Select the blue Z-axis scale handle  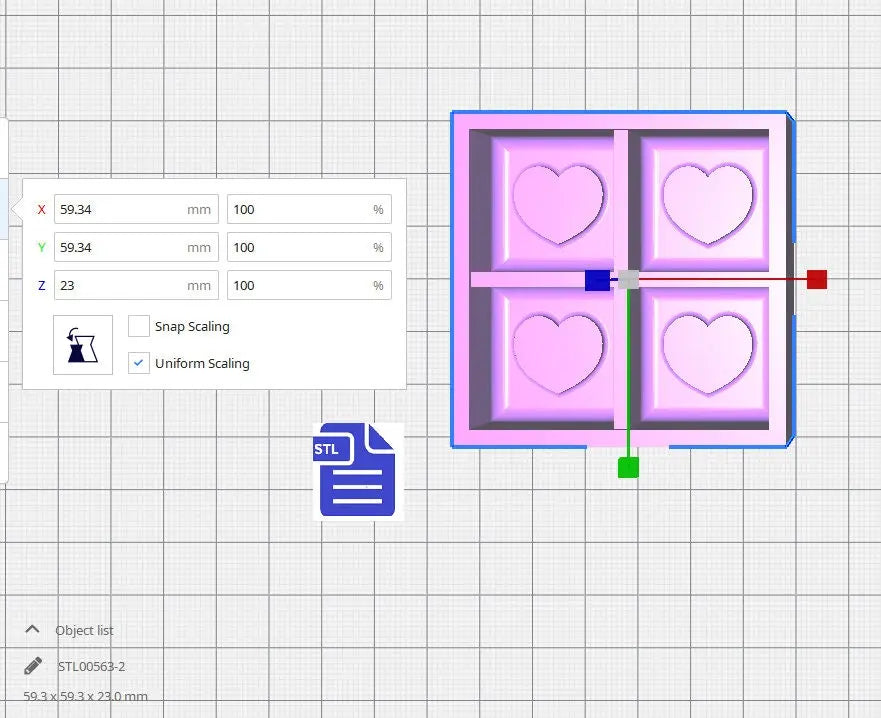(597, 280)
